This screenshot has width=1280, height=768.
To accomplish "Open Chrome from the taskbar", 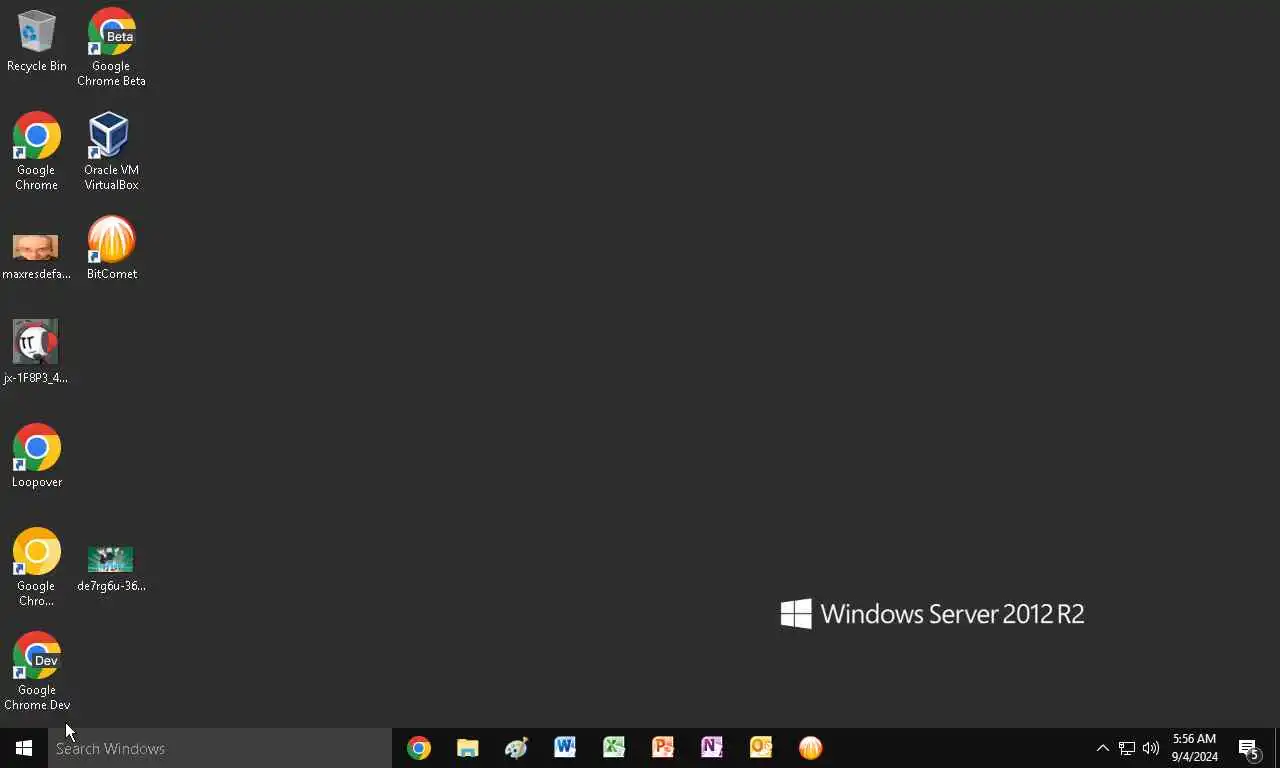I will point(419,748).
